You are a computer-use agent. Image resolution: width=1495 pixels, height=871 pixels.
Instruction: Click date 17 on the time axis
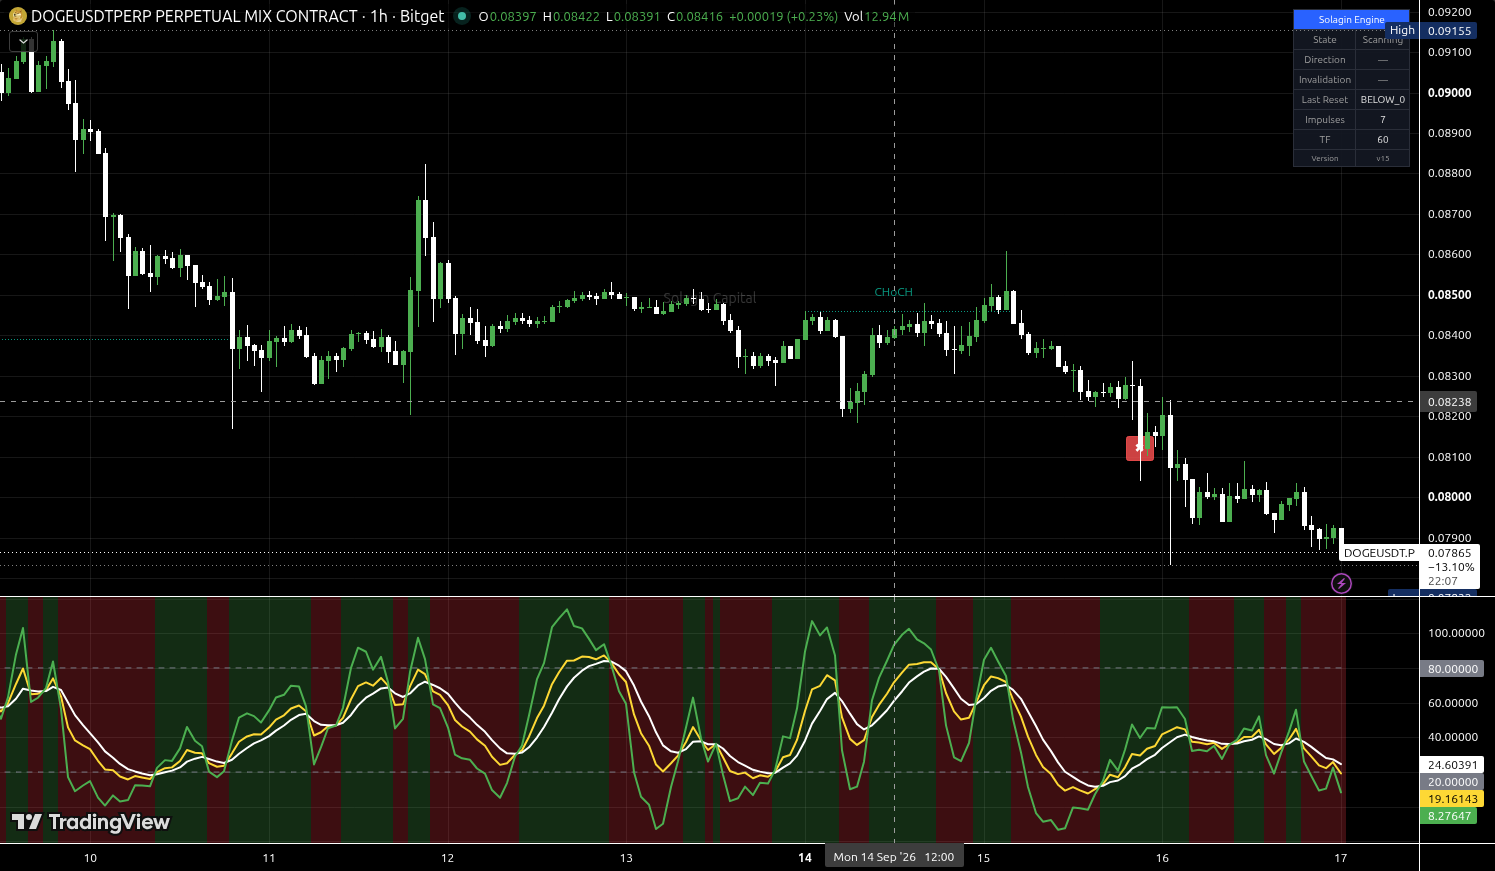click(x=1341, y=858)
